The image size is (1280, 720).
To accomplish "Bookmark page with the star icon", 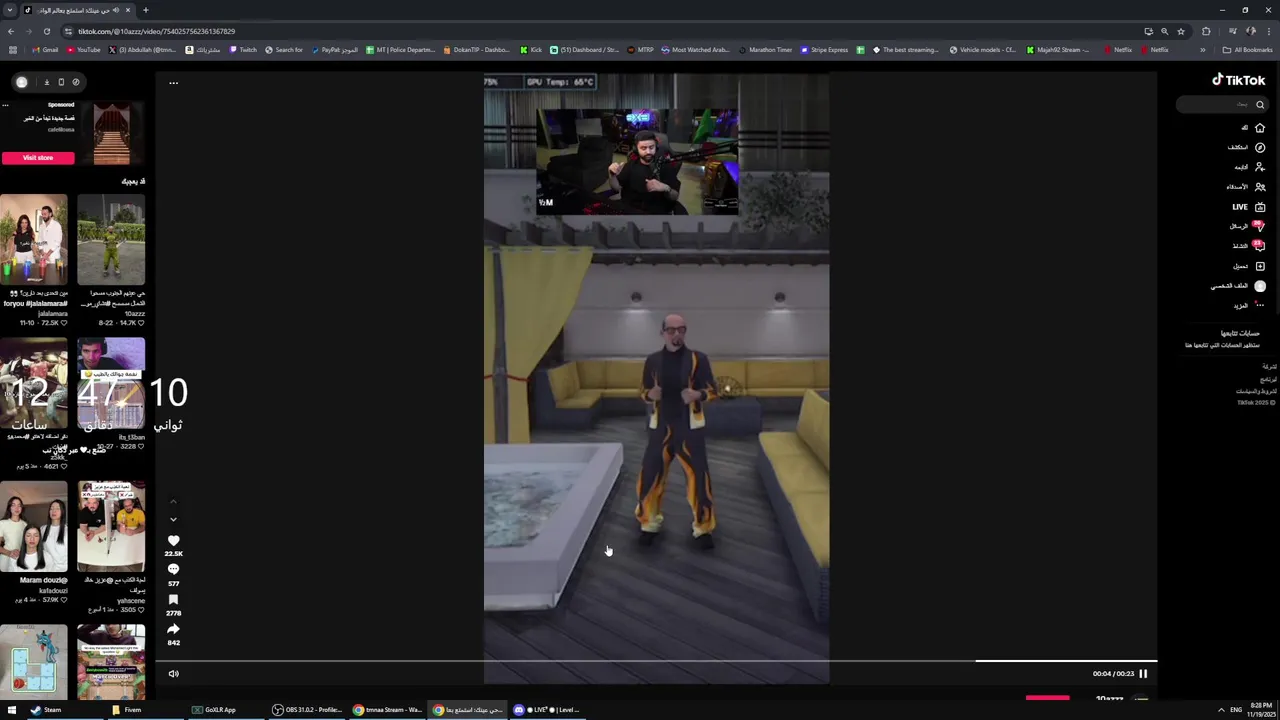I will coord(1180,31).
